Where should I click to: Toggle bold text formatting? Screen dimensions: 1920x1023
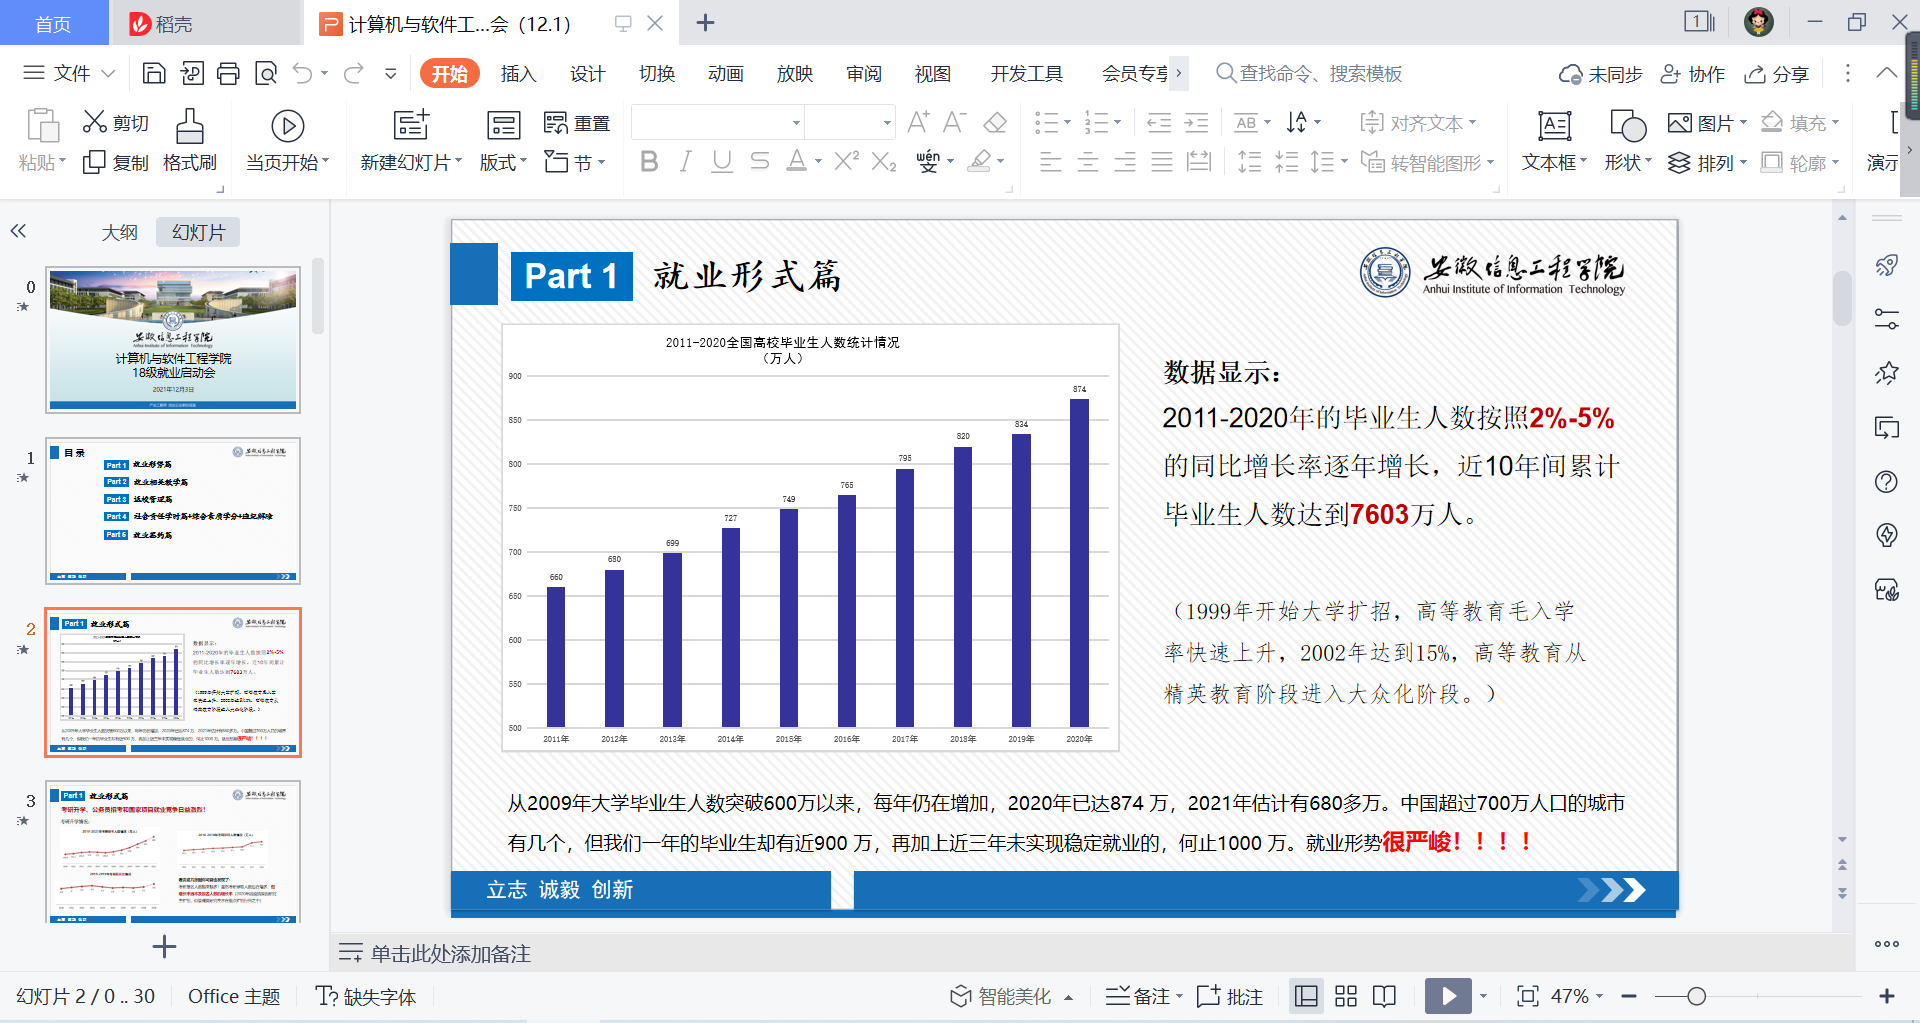[x=649, y=162]
